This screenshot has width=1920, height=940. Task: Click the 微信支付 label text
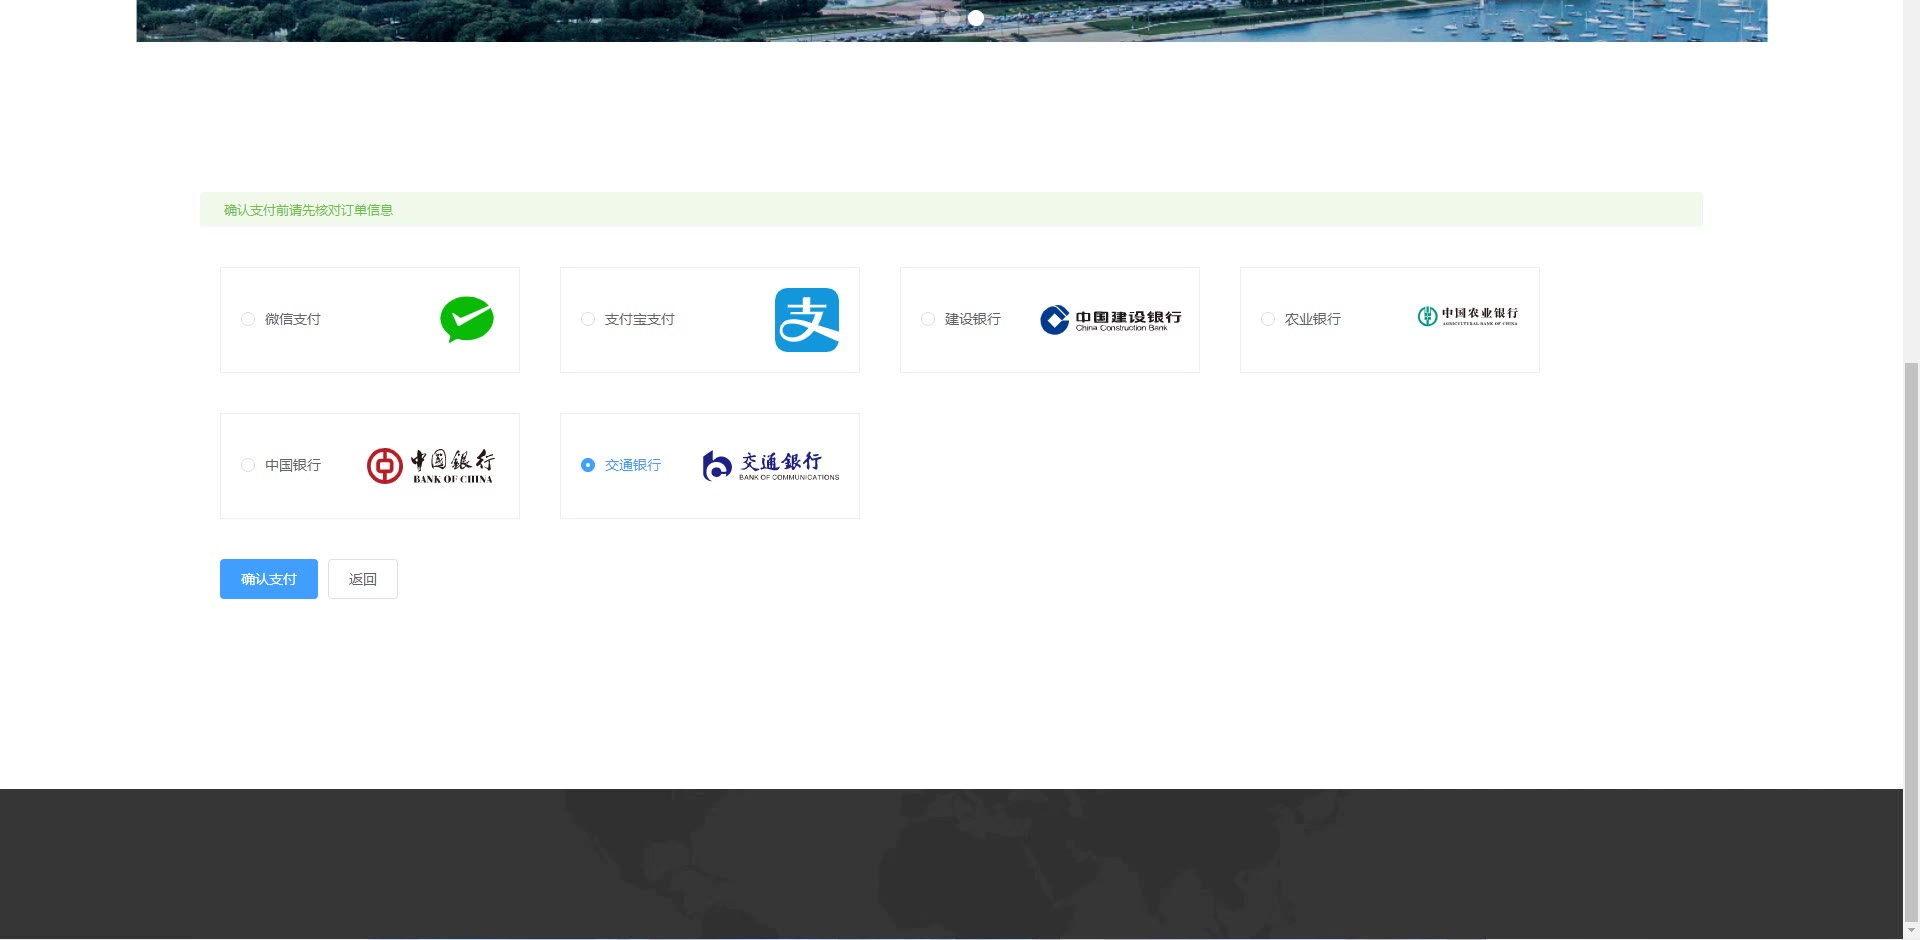[x=293, y=319]
